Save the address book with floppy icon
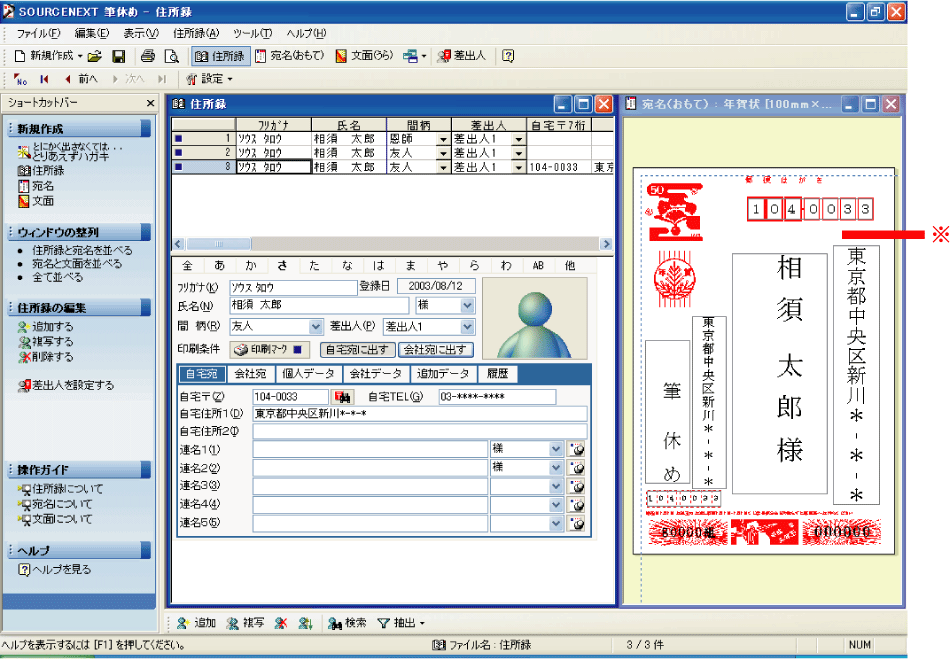 point(119,56)
